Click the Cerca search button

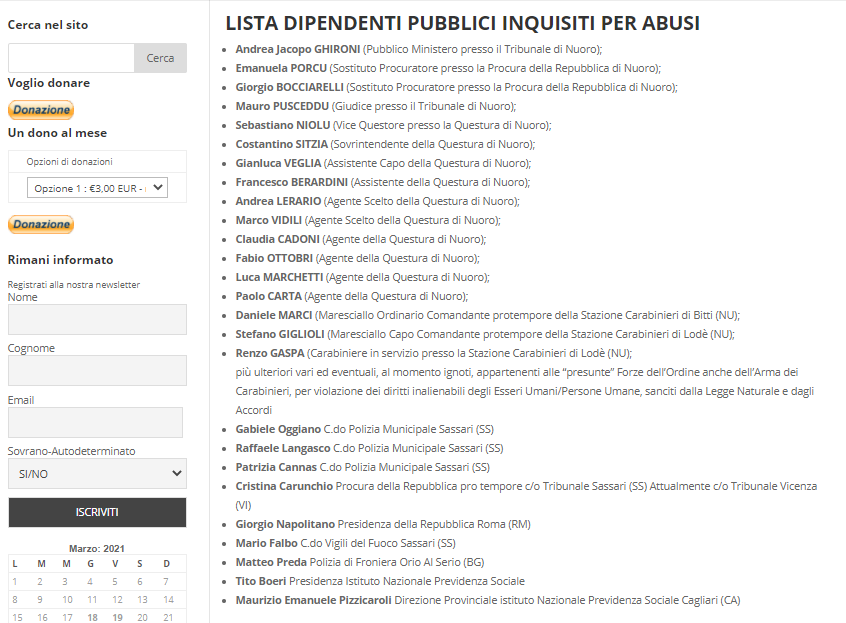160,58
